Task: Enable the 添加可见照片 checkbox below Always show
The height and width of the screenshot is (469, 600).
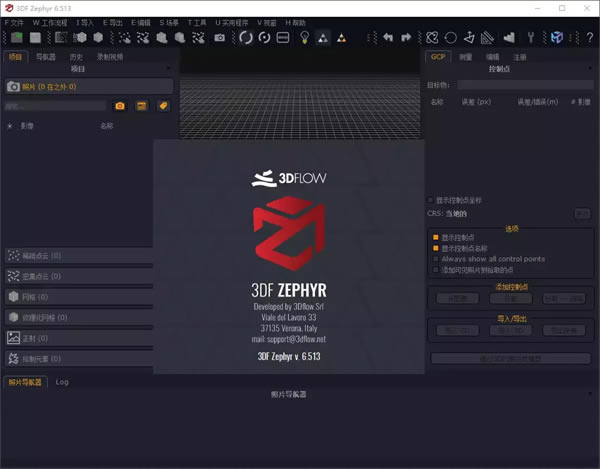Action: [435, 270]
